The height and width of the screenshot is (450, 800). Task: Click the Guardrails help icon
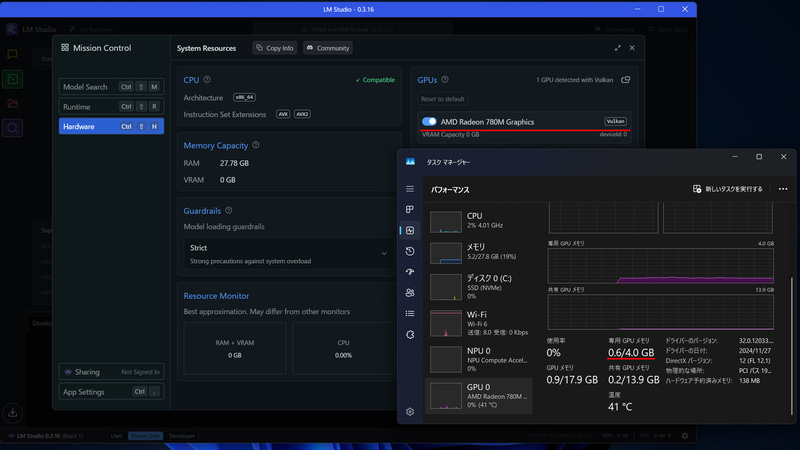click(x=229, y=210)
